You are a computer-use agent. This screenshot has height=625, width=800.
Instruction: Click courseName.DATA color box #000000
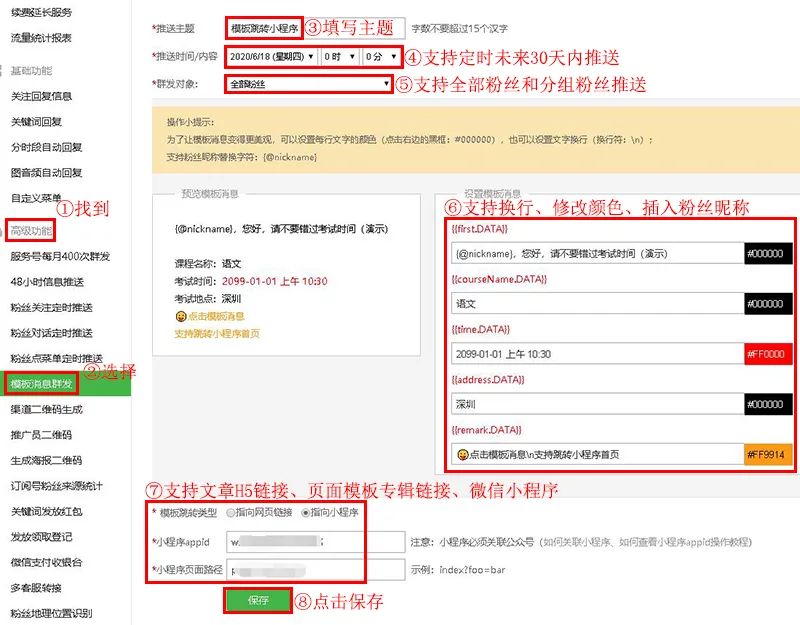point(768,304)
